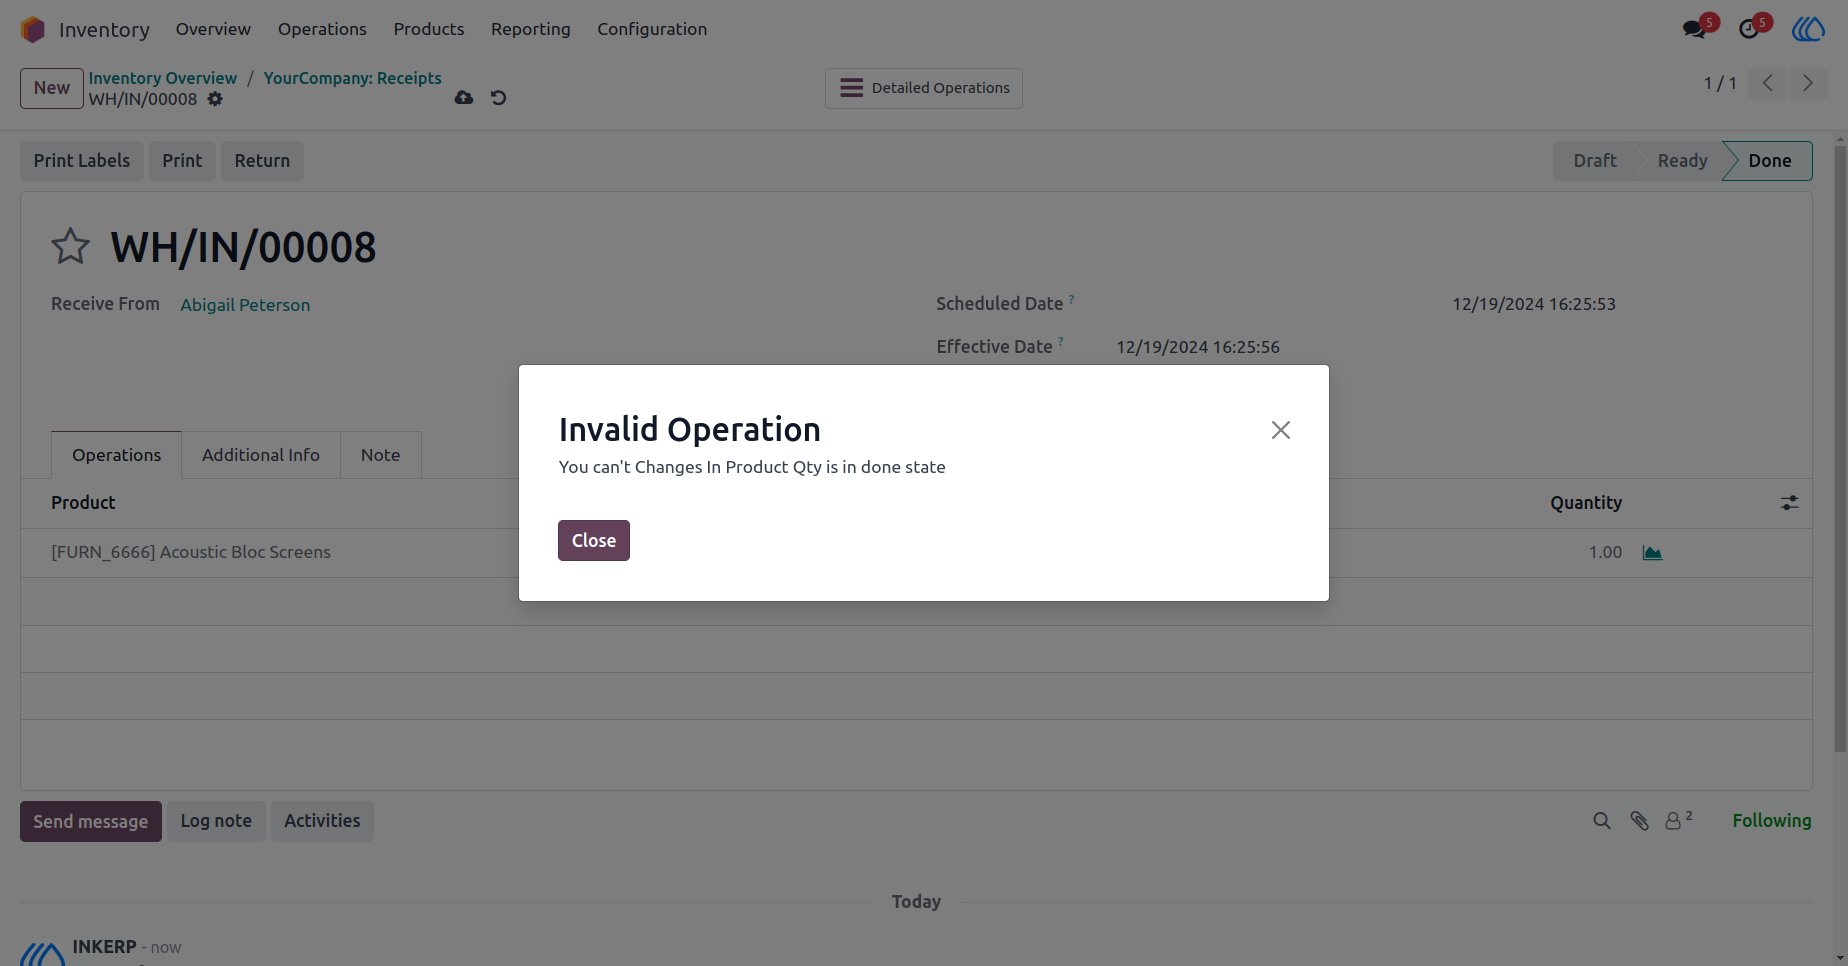1848x966 pixels.
Task: Select the Ready status stage
Action: 1682,161
